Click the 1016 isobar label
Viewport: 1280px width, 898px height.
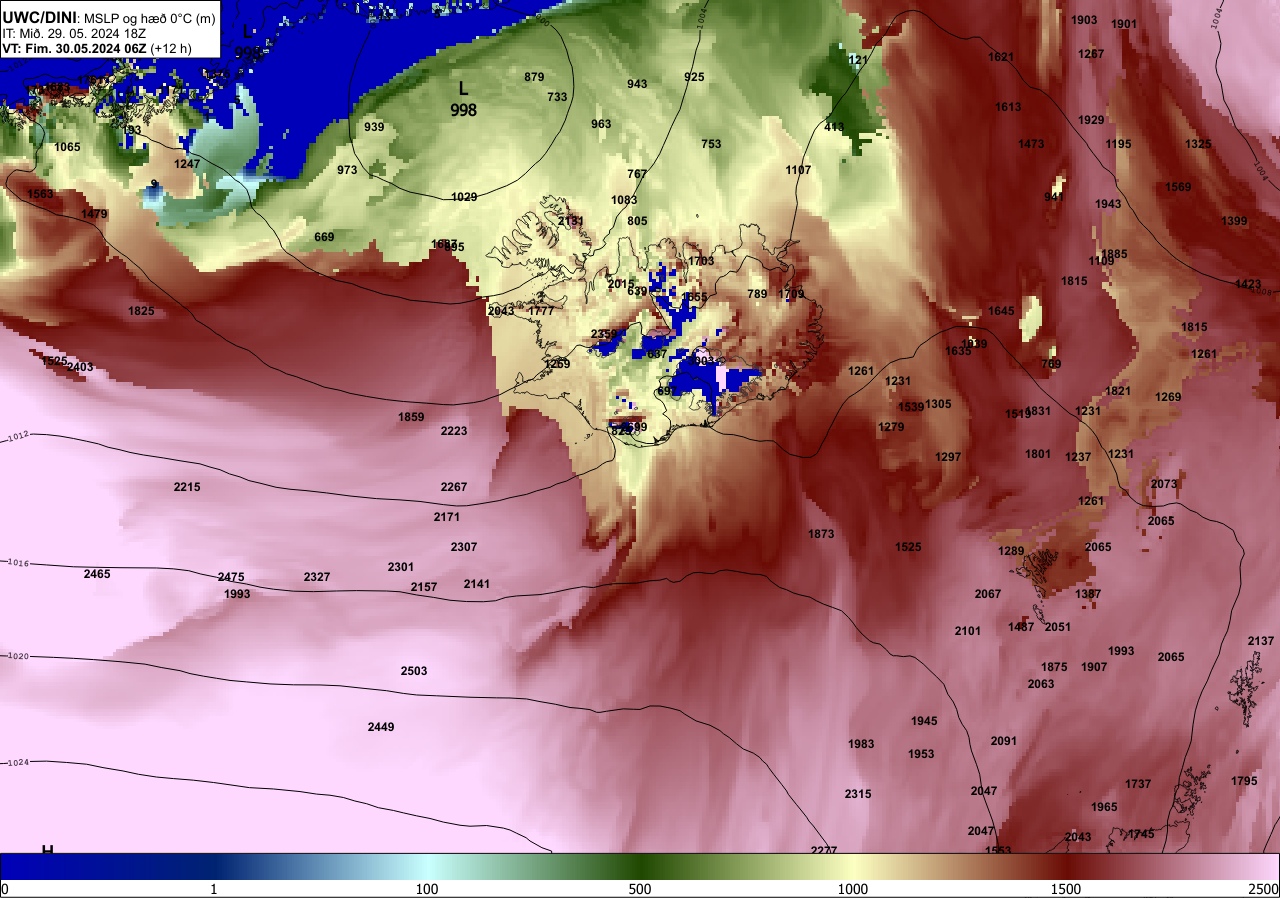tap(19, 564)
